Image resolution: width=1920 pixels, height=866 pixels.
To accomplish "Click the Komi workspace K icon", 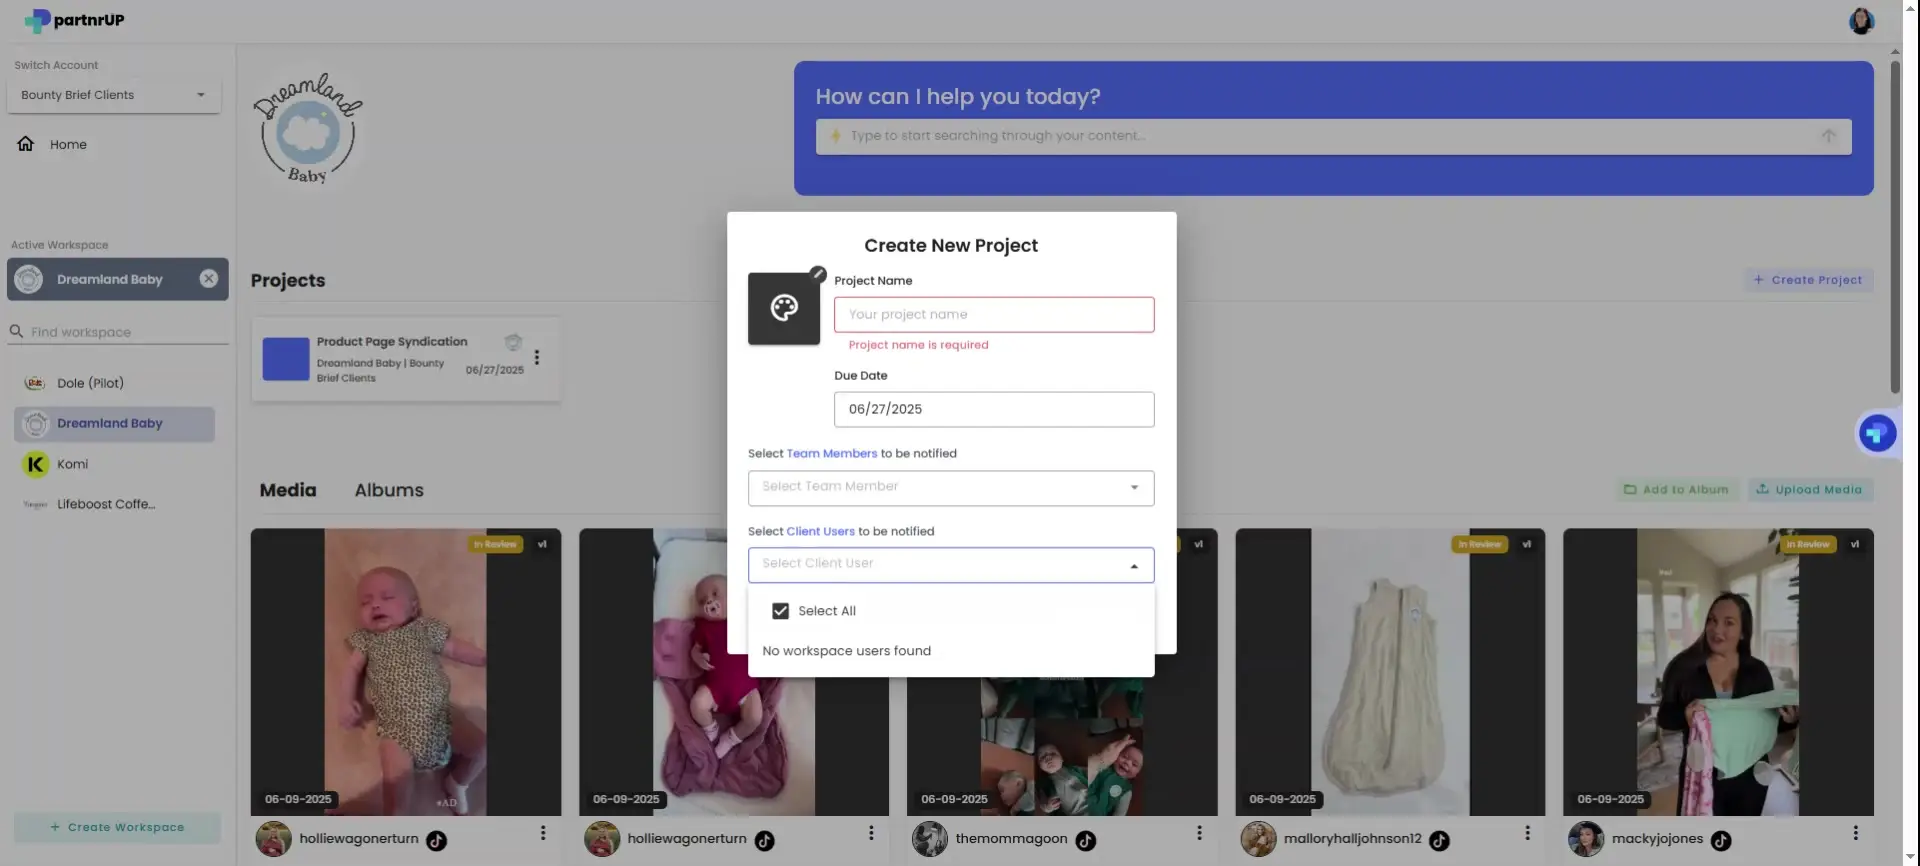I will coord(35,464).
